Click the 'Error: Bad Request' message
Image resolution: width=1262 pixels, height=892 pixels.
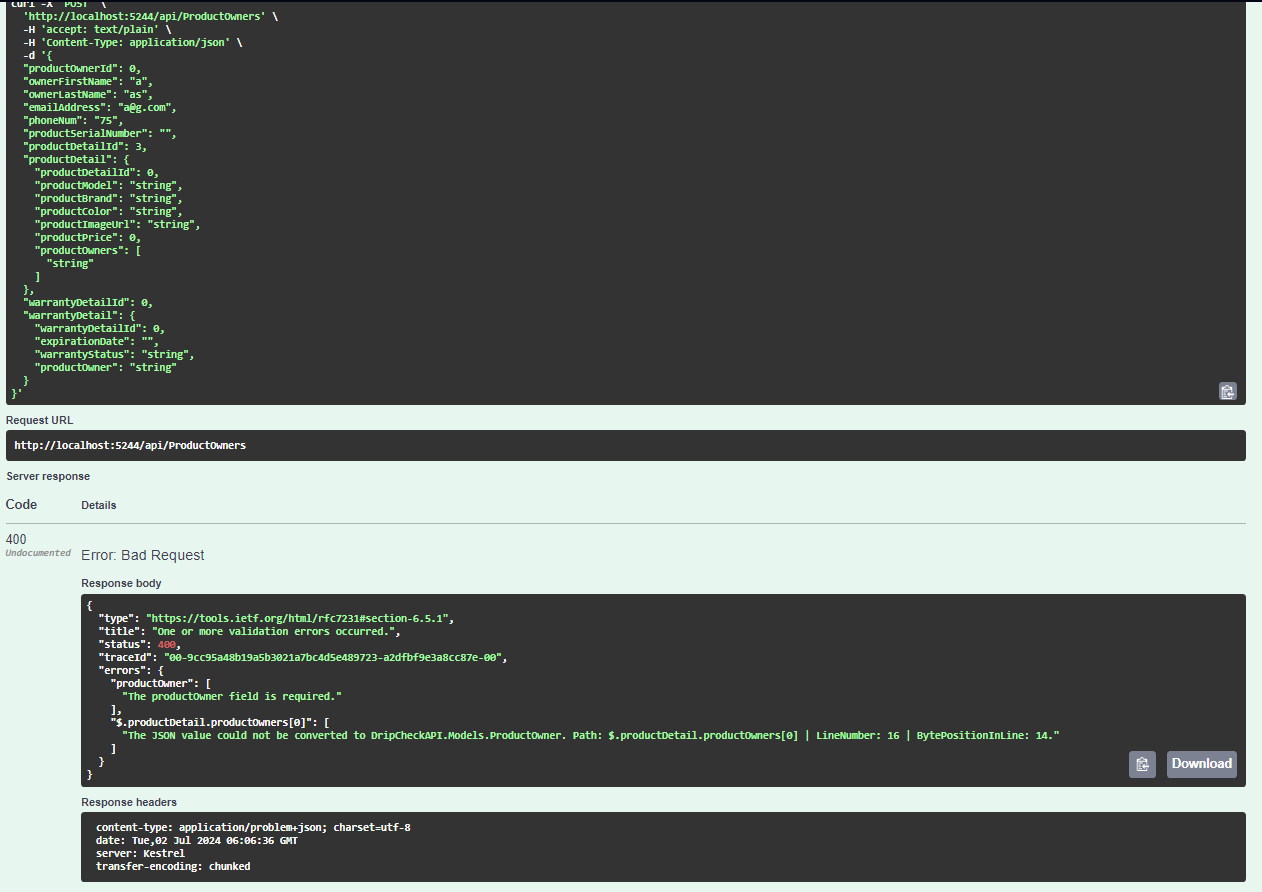(143, 555)
